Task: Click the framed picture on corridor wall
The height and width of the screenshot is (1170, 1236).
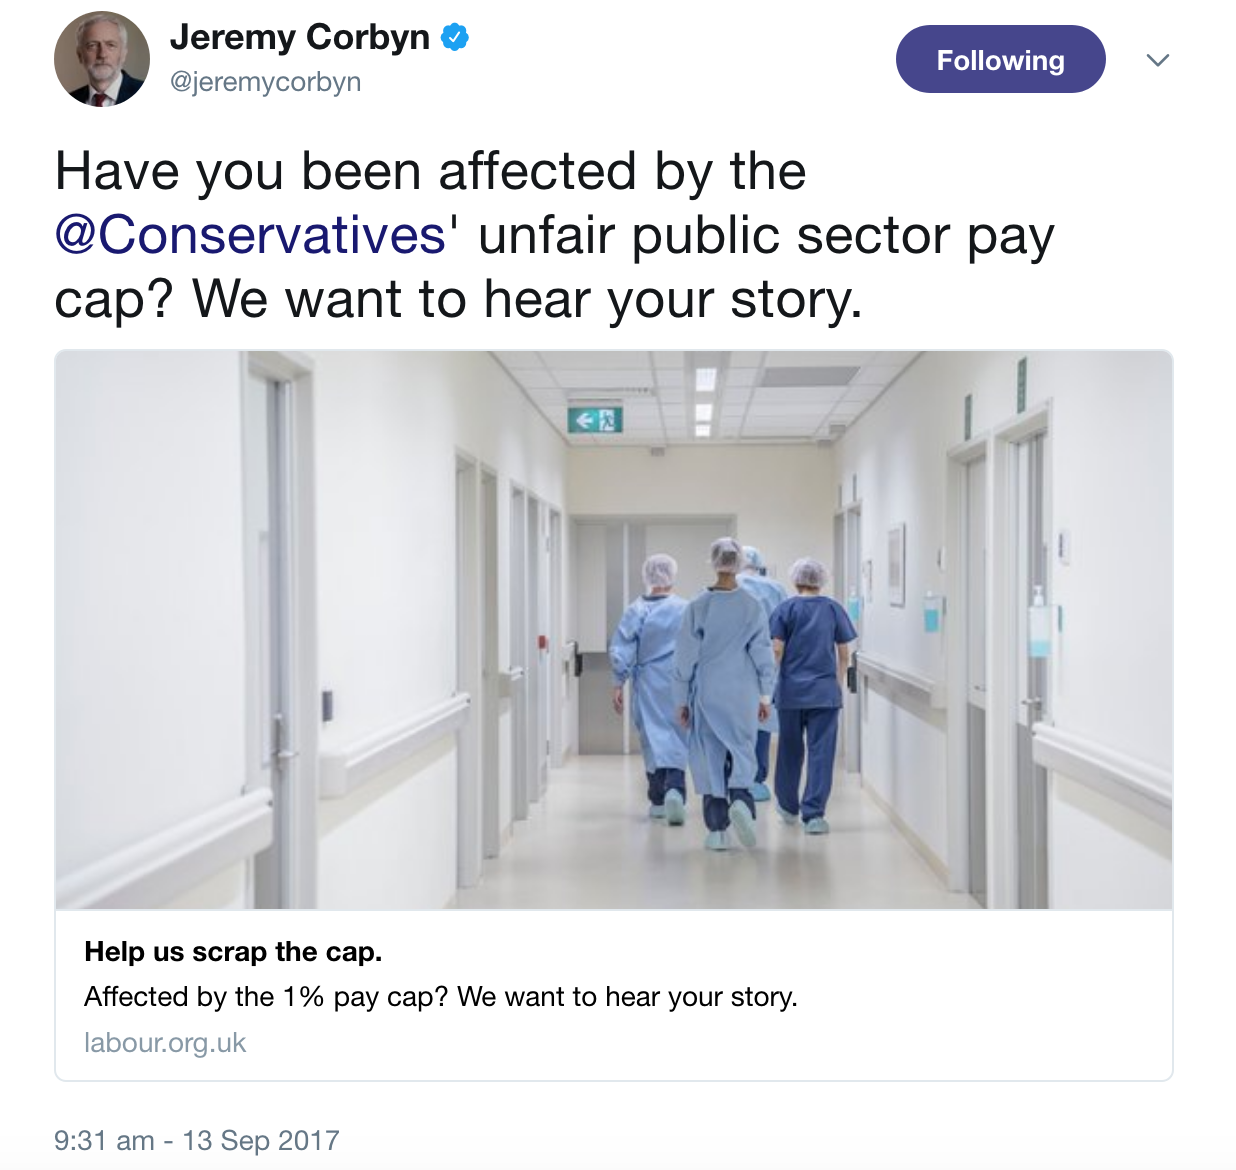Action: tap(896, 563)
